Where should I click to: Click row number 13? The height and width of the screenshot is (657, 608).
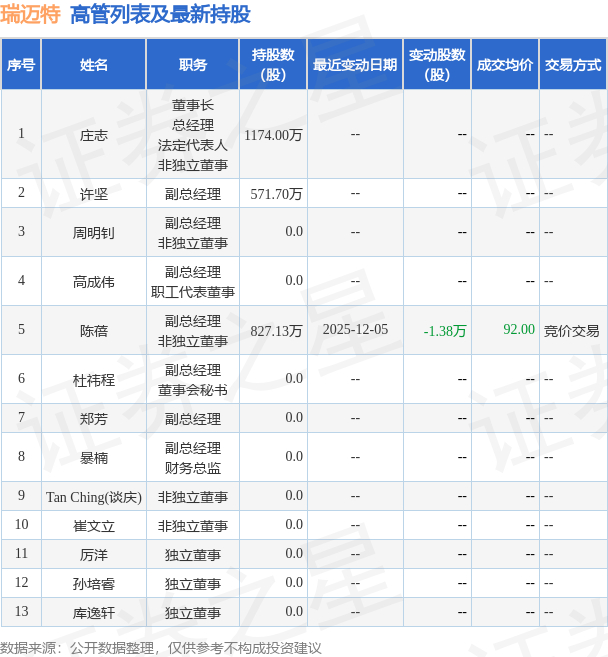(21, 611)
